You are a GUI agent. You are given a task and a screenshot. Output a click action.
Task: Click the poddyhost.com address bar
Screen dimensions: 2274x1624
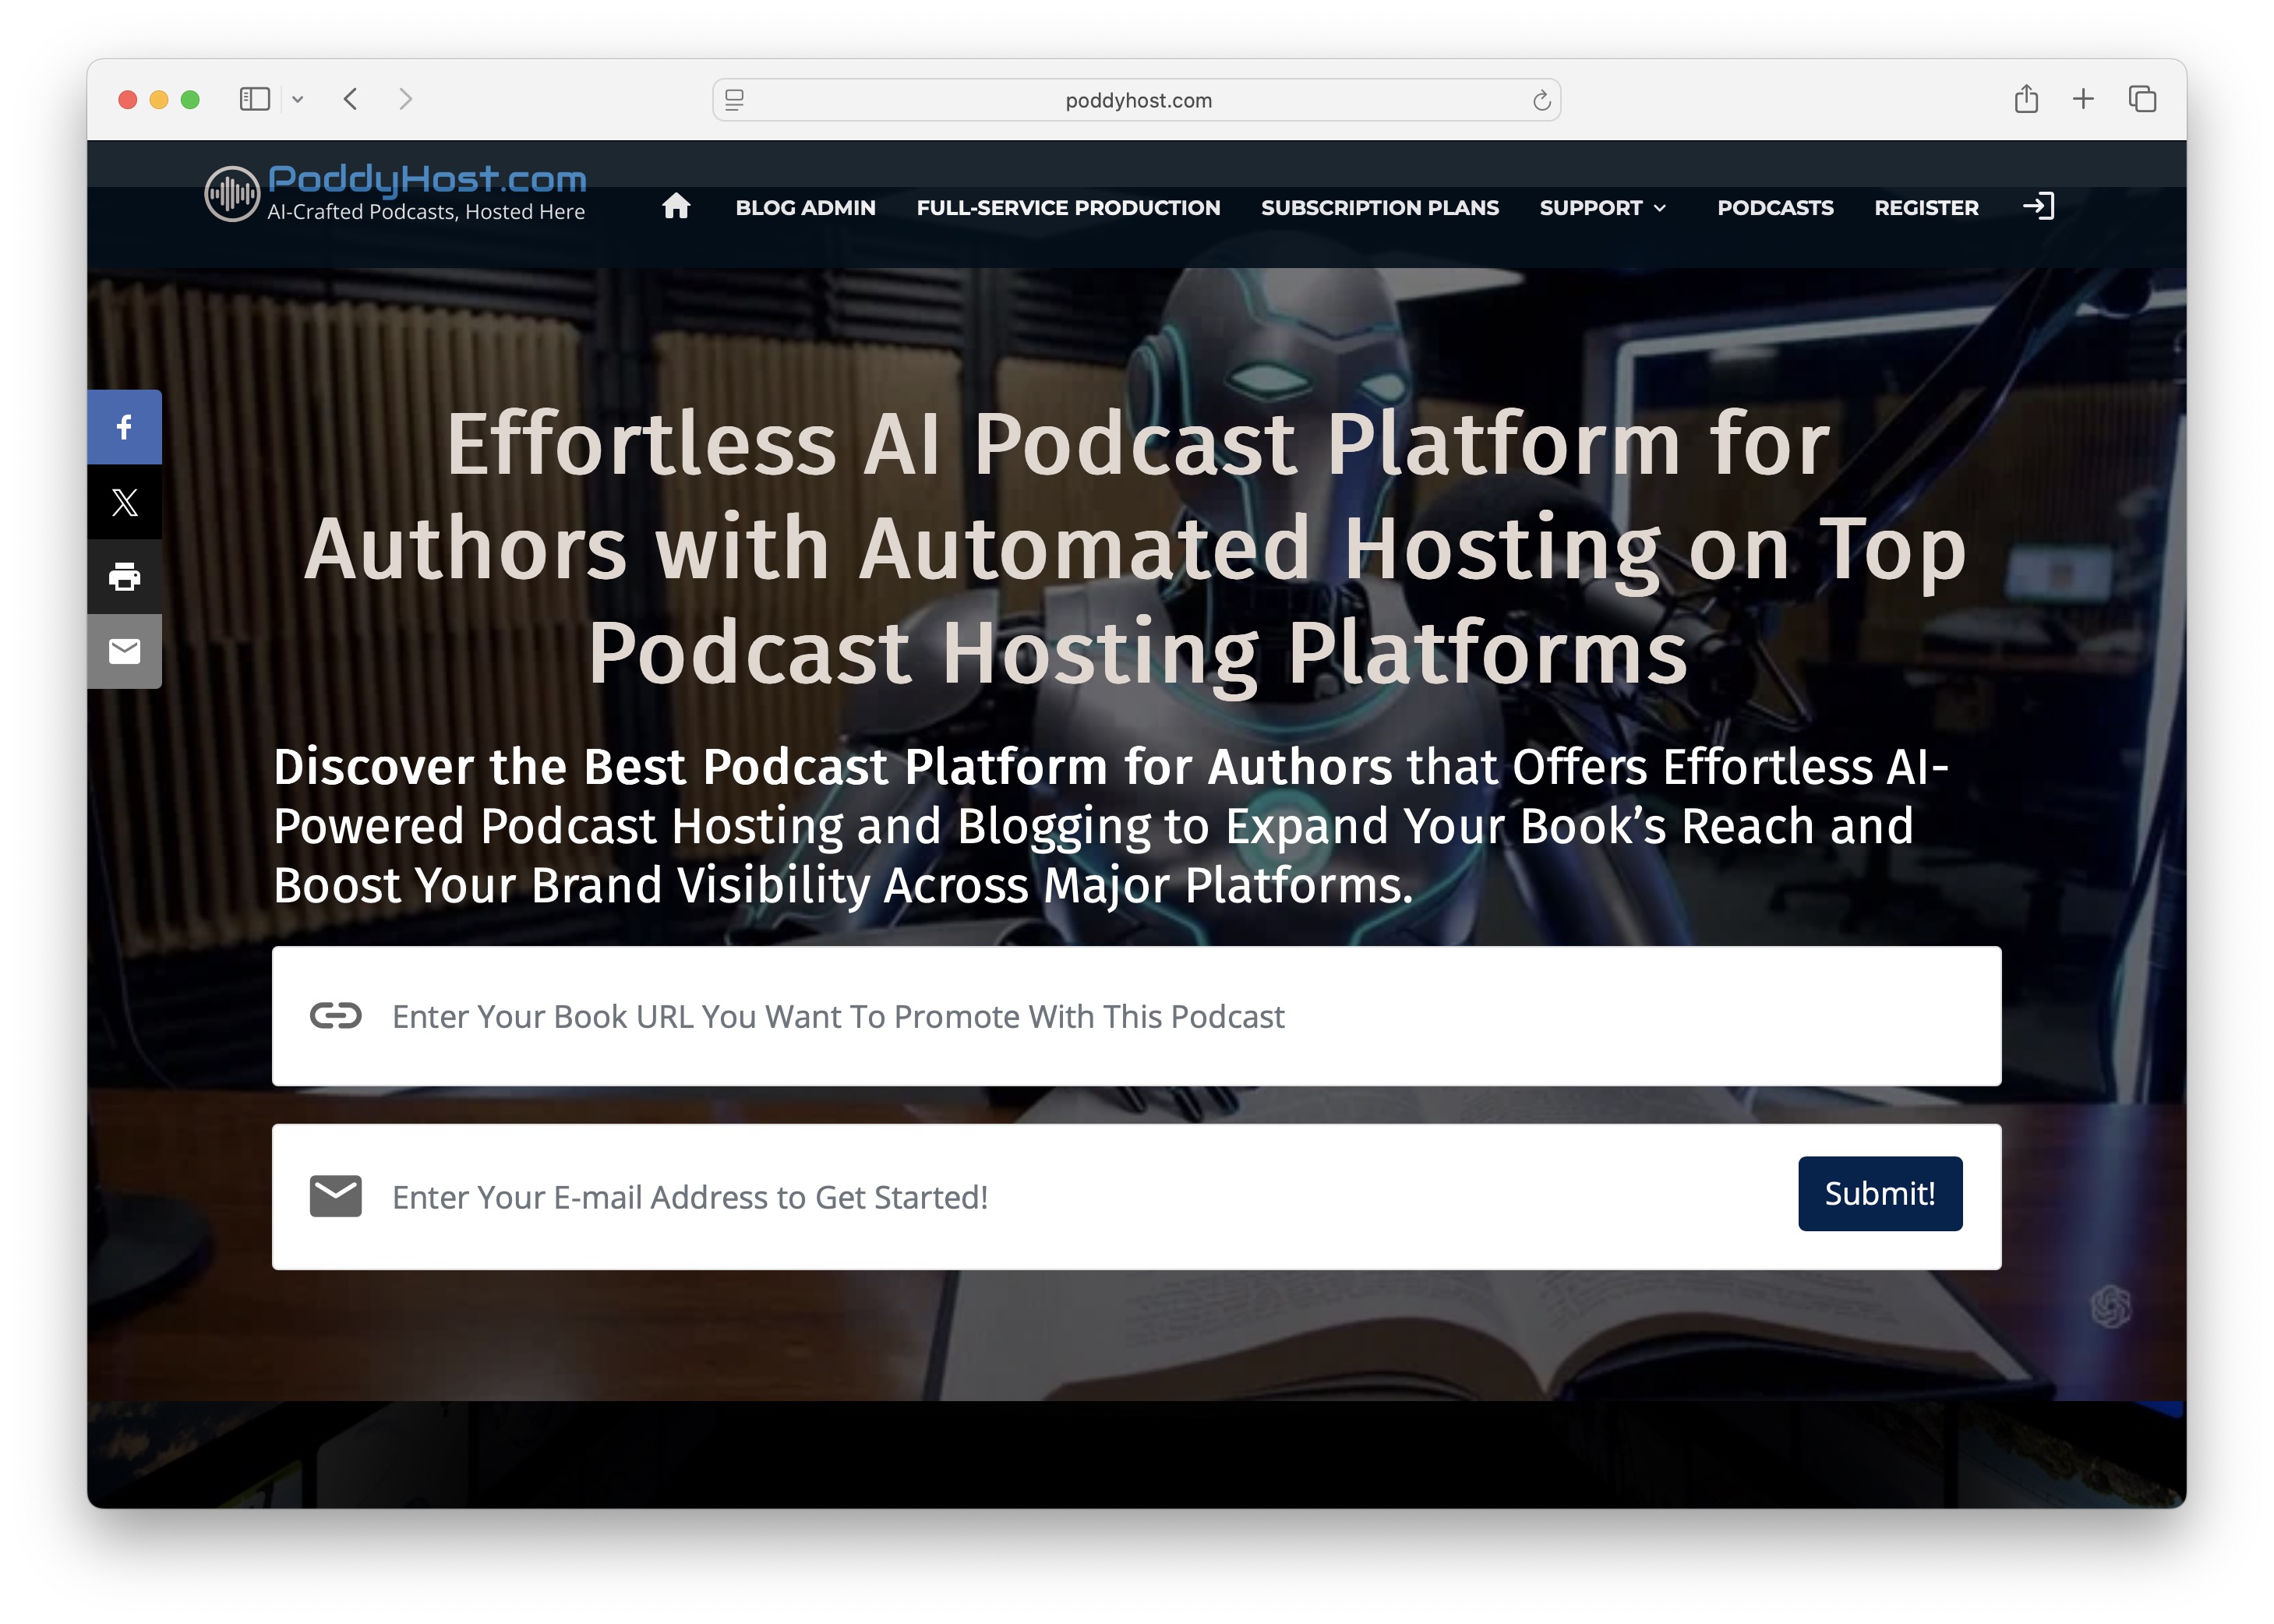[1137, 100]
